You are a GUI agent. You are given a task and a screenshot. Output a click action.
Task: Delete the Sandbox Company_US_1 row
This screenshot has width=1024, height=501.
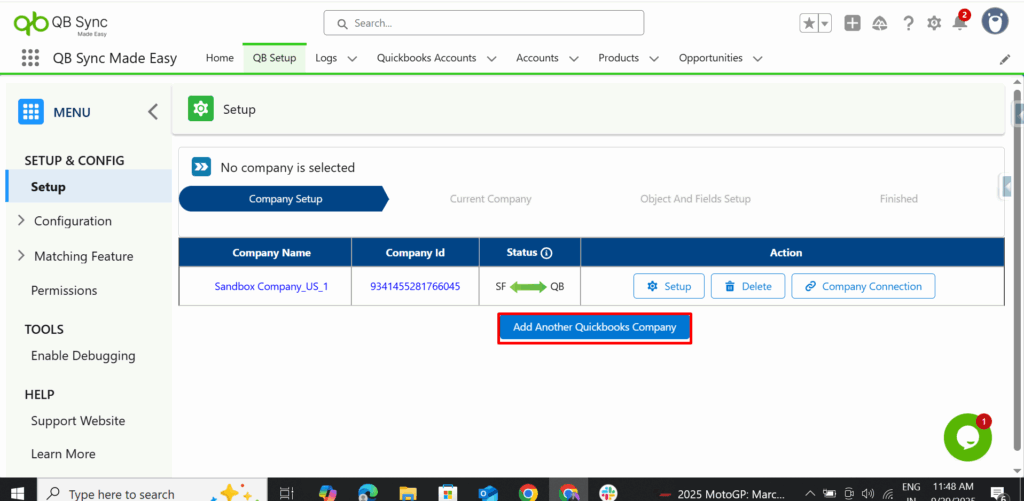tap(748, 286)
